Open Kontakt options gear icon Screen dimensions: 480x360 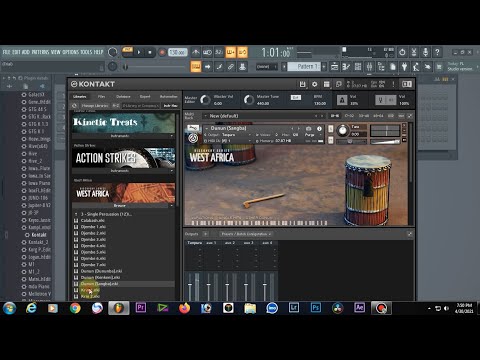(314, 84)
